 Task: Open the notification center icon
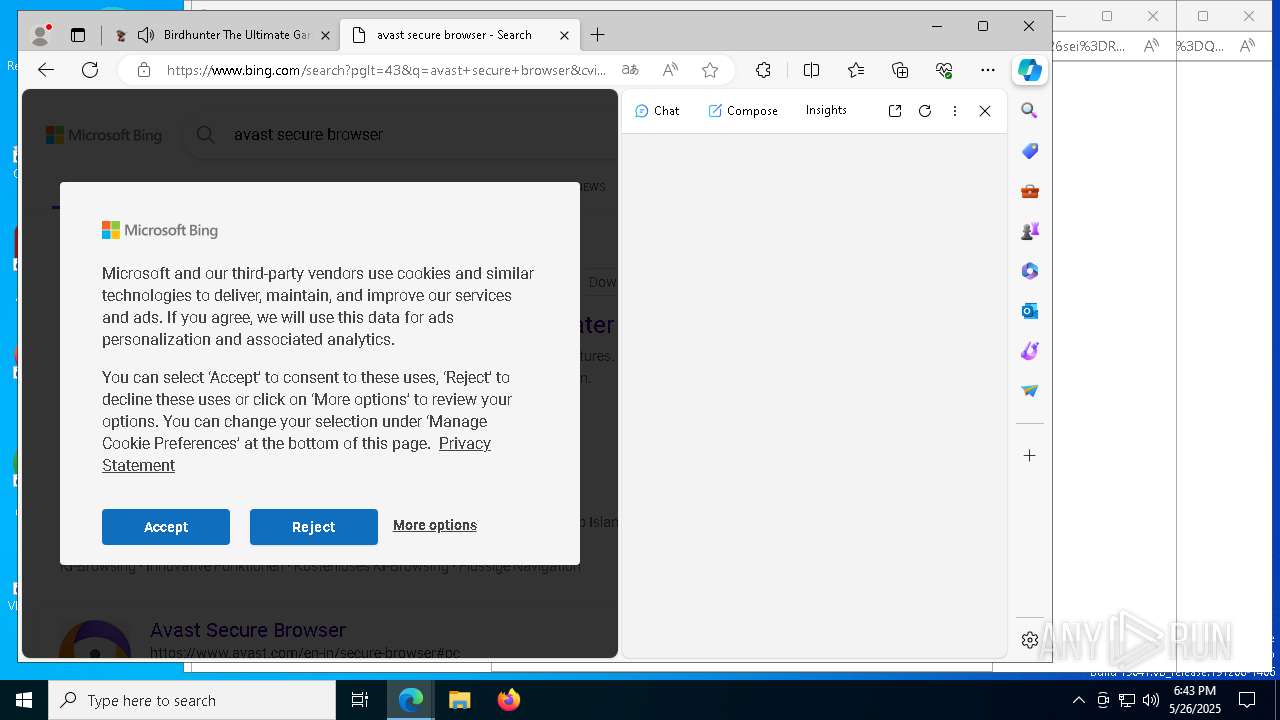tap(1247, 700)
